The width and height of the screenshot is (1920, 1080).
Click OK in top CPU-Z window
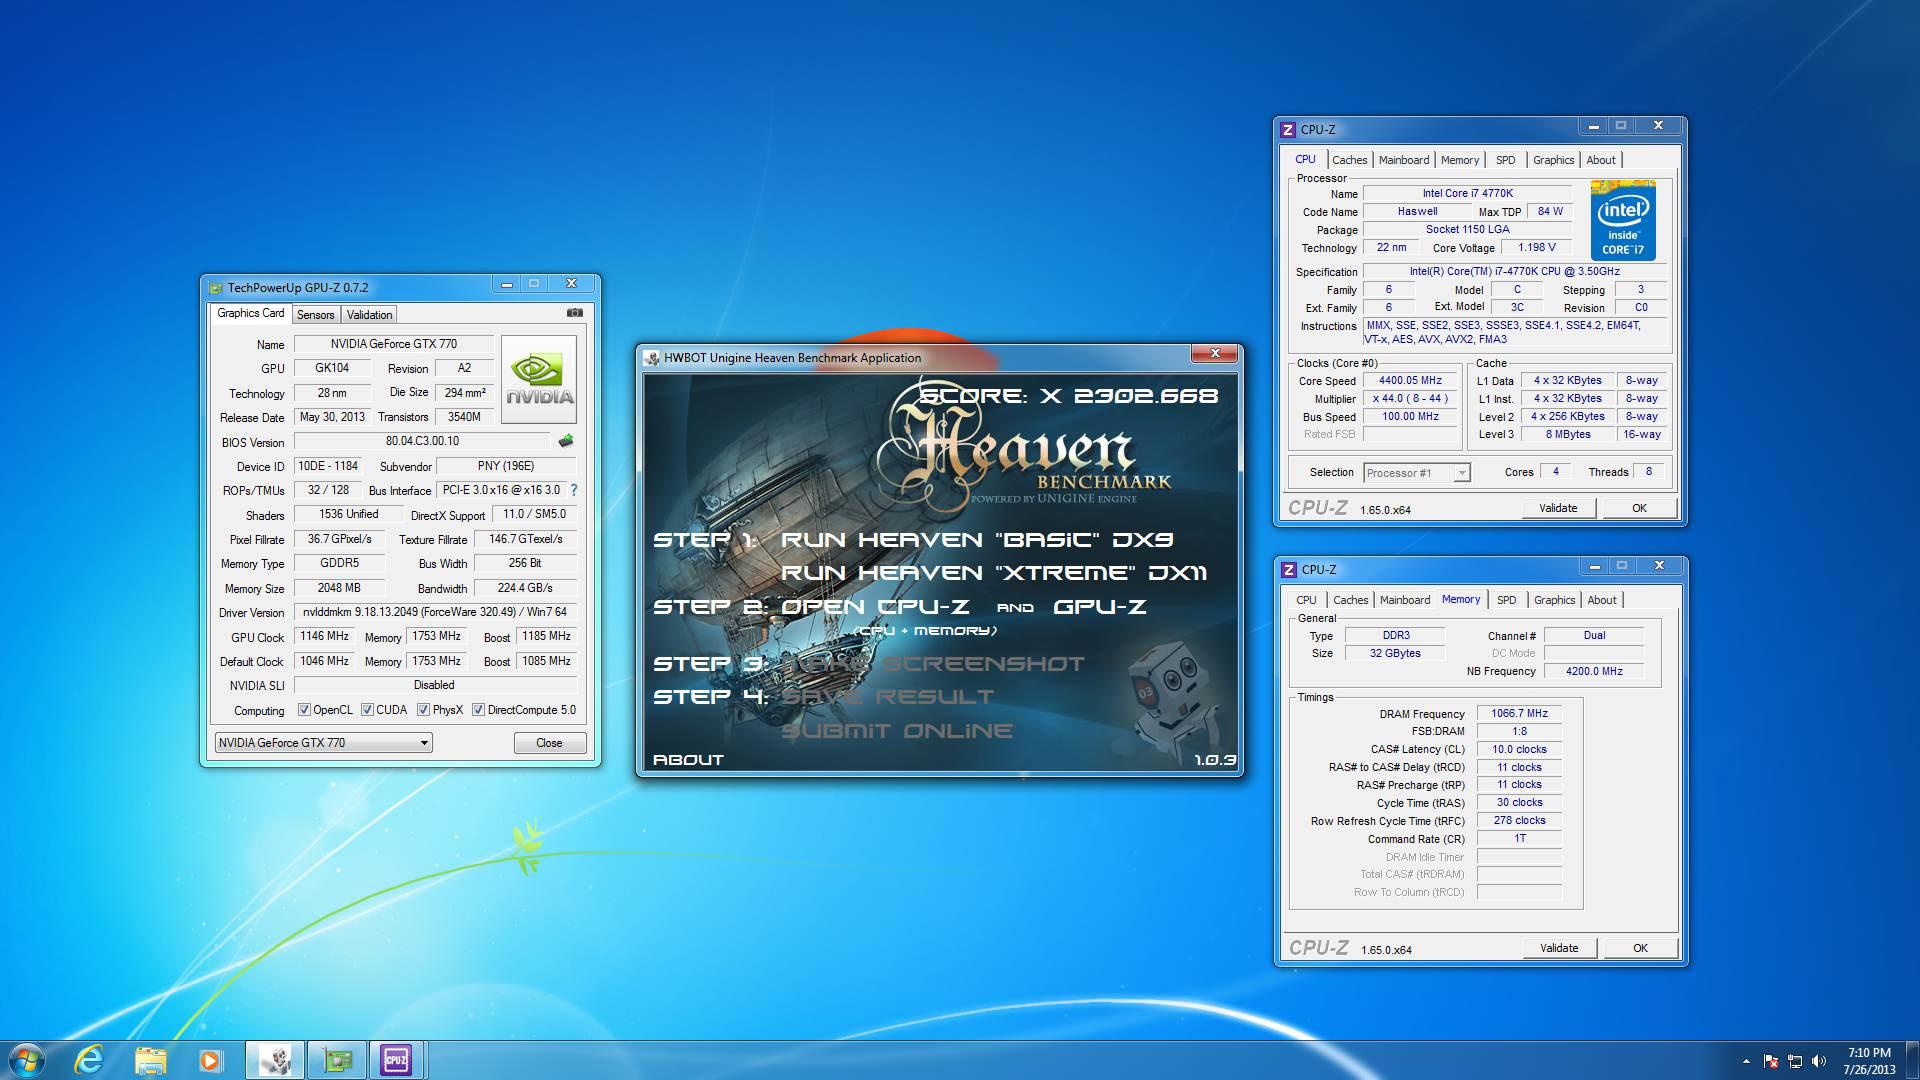tap(1640, 508)
